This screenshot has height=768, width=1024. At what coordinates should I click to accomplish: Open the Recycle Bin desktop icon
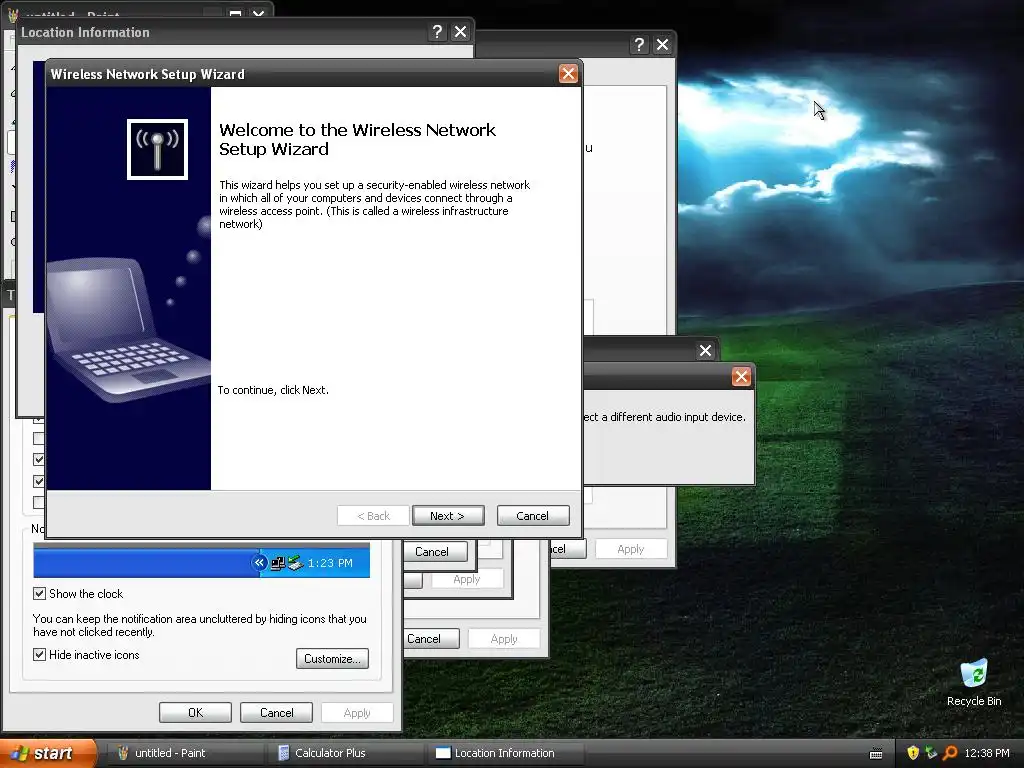pyautogui.click(x=974, y=682)
